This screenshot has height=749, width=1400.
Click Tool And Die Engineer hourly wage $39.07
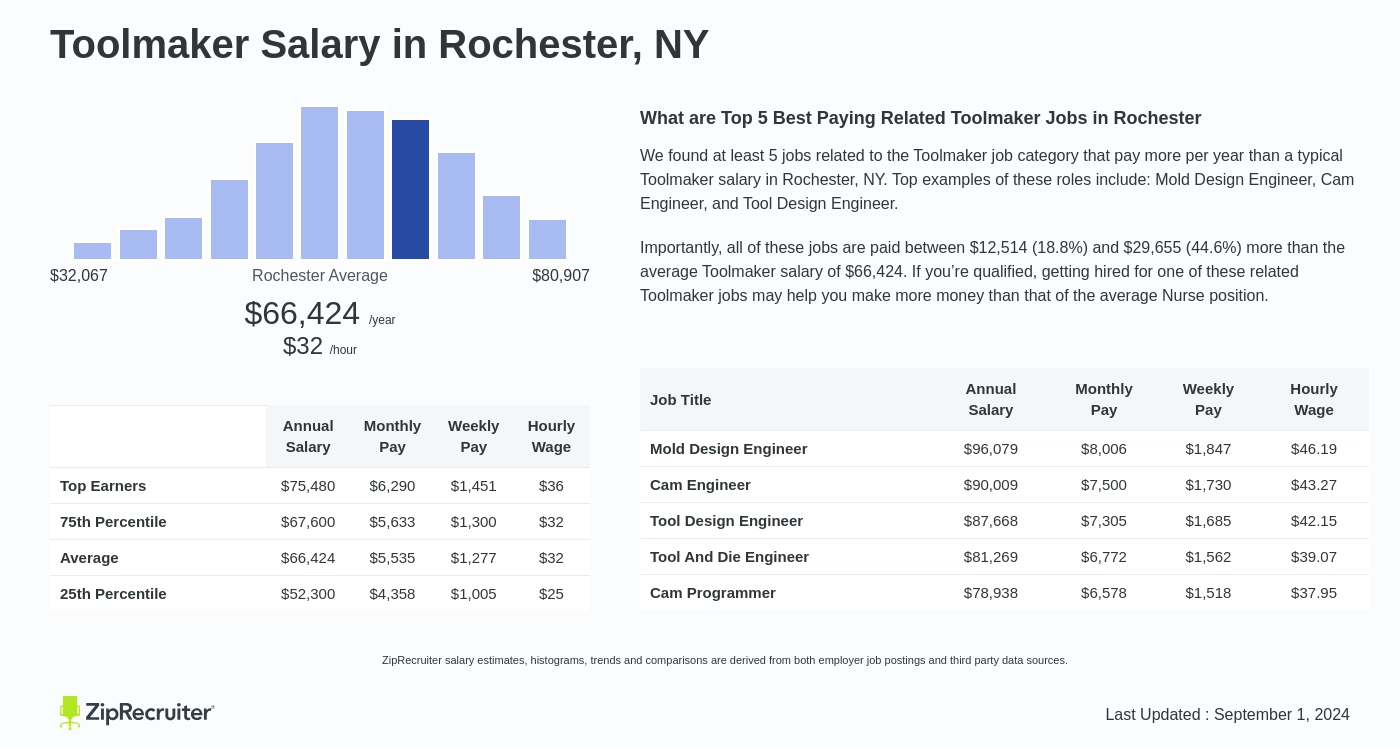coord(1314,557)
